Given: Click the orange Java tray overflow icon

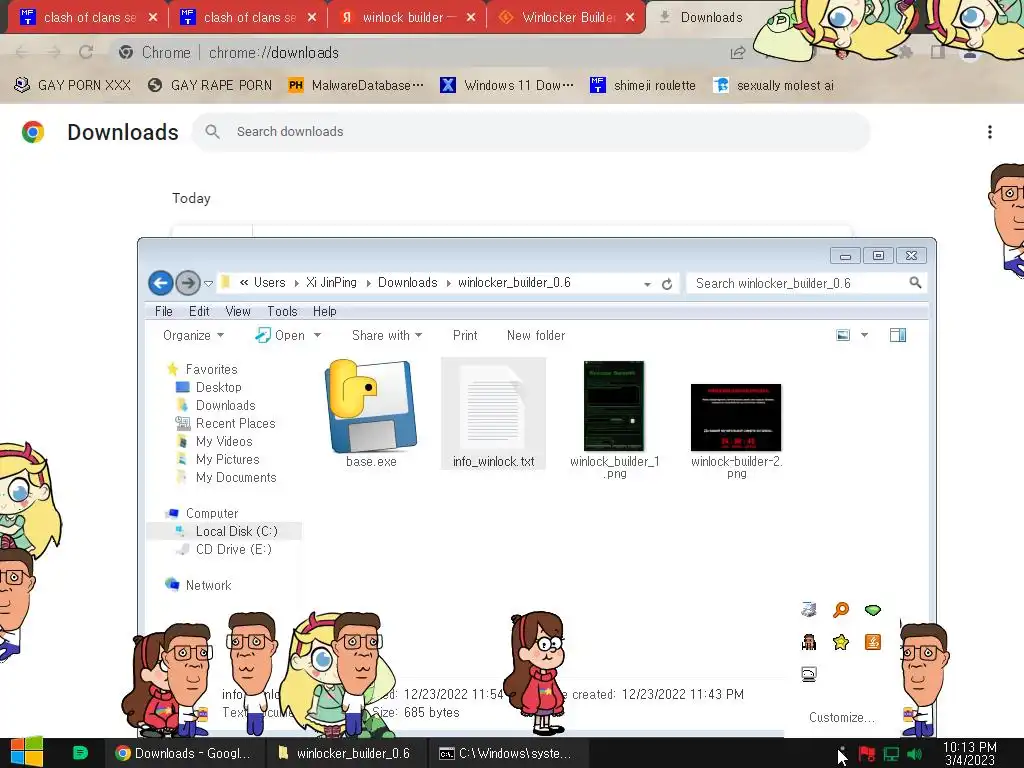Looking at the screenshot, I should click(x=873, y=642).
